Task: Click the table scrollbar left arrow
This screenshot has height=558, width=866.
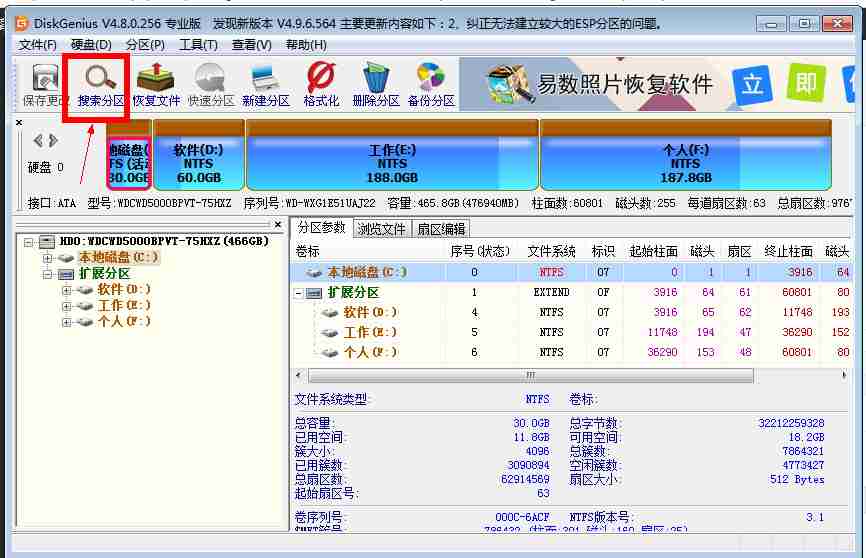Action: click(x=299, y=376)
